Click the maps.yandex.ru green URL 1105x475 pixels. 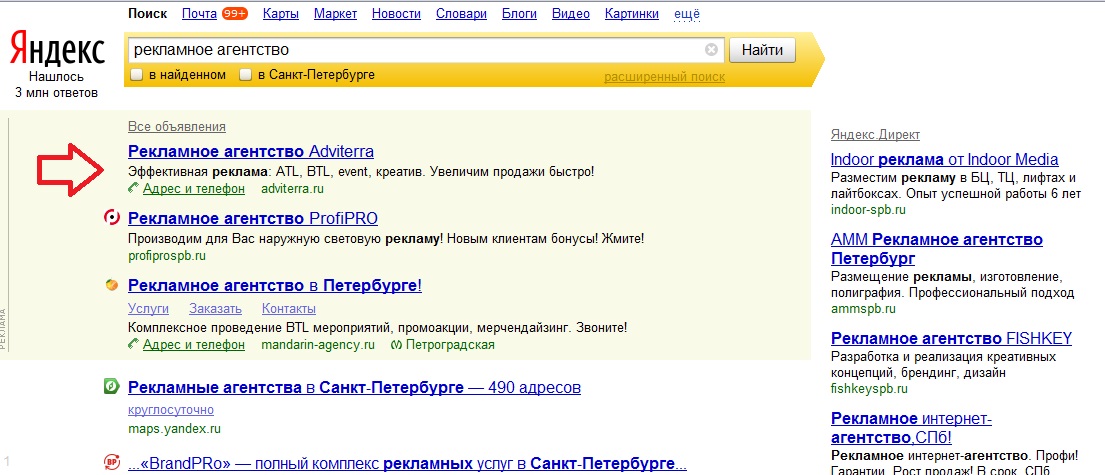(175, 428)
